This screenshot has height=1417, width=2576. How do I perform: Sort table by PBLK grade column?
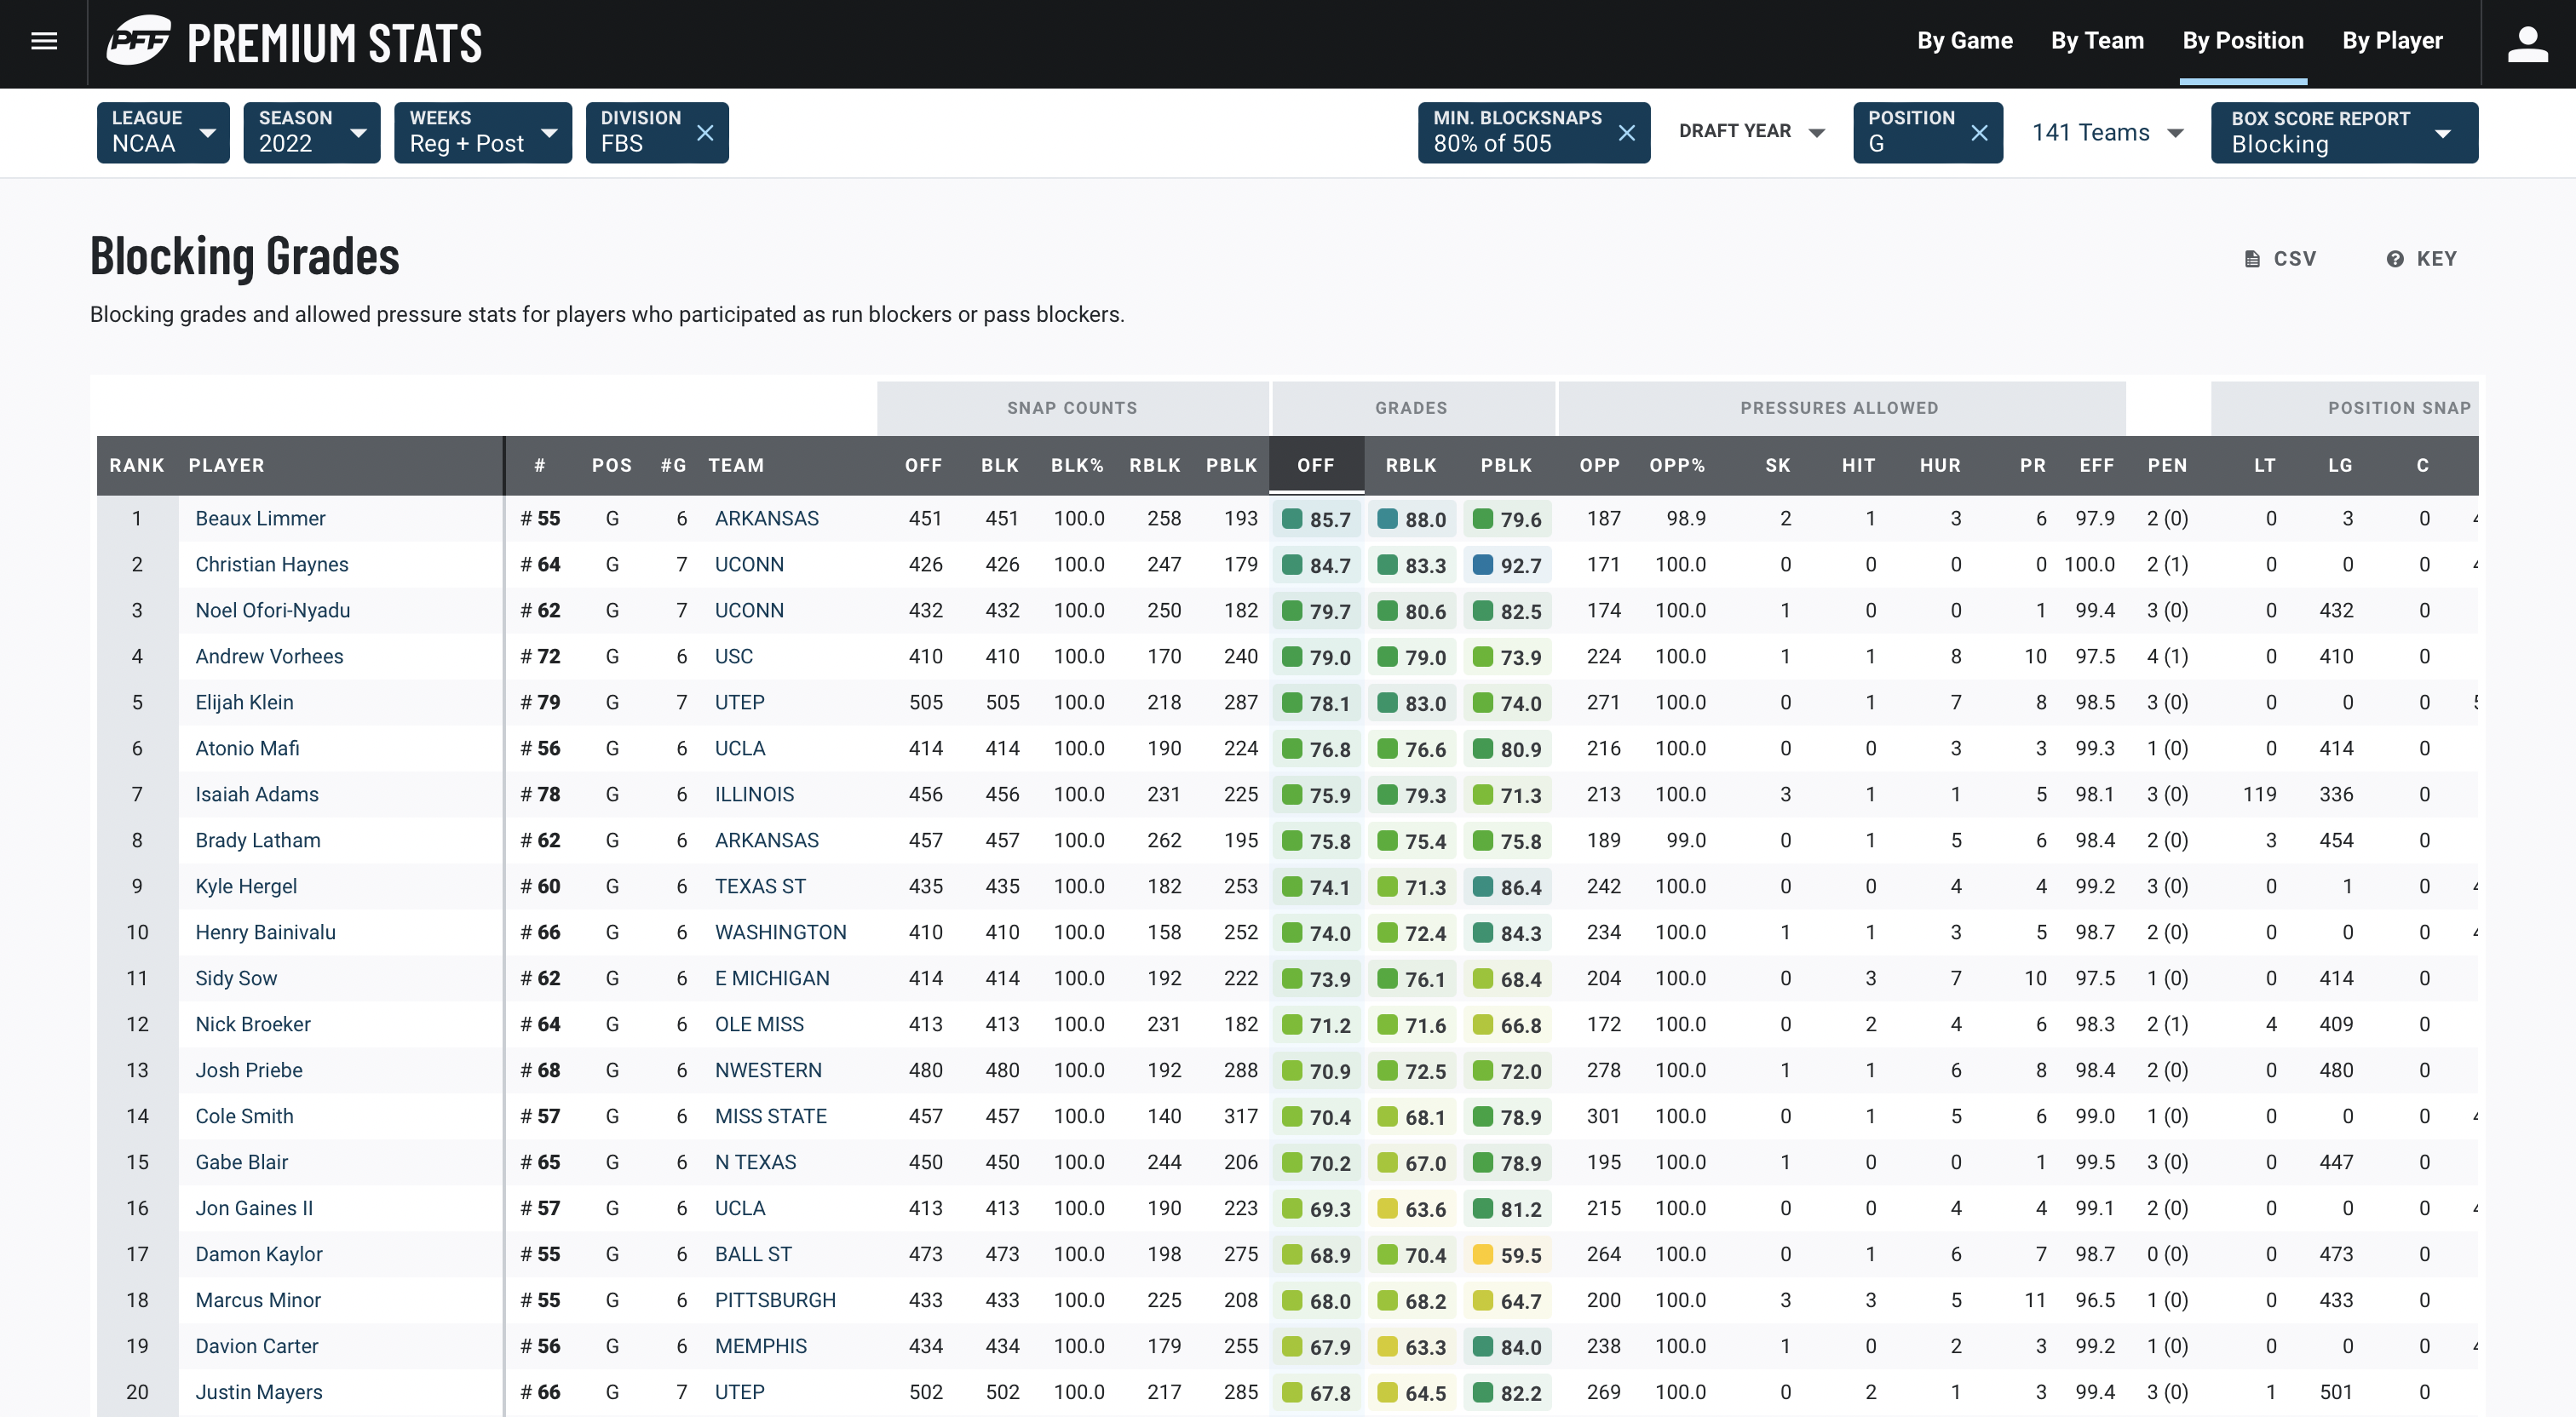(x=1506, y=465)
